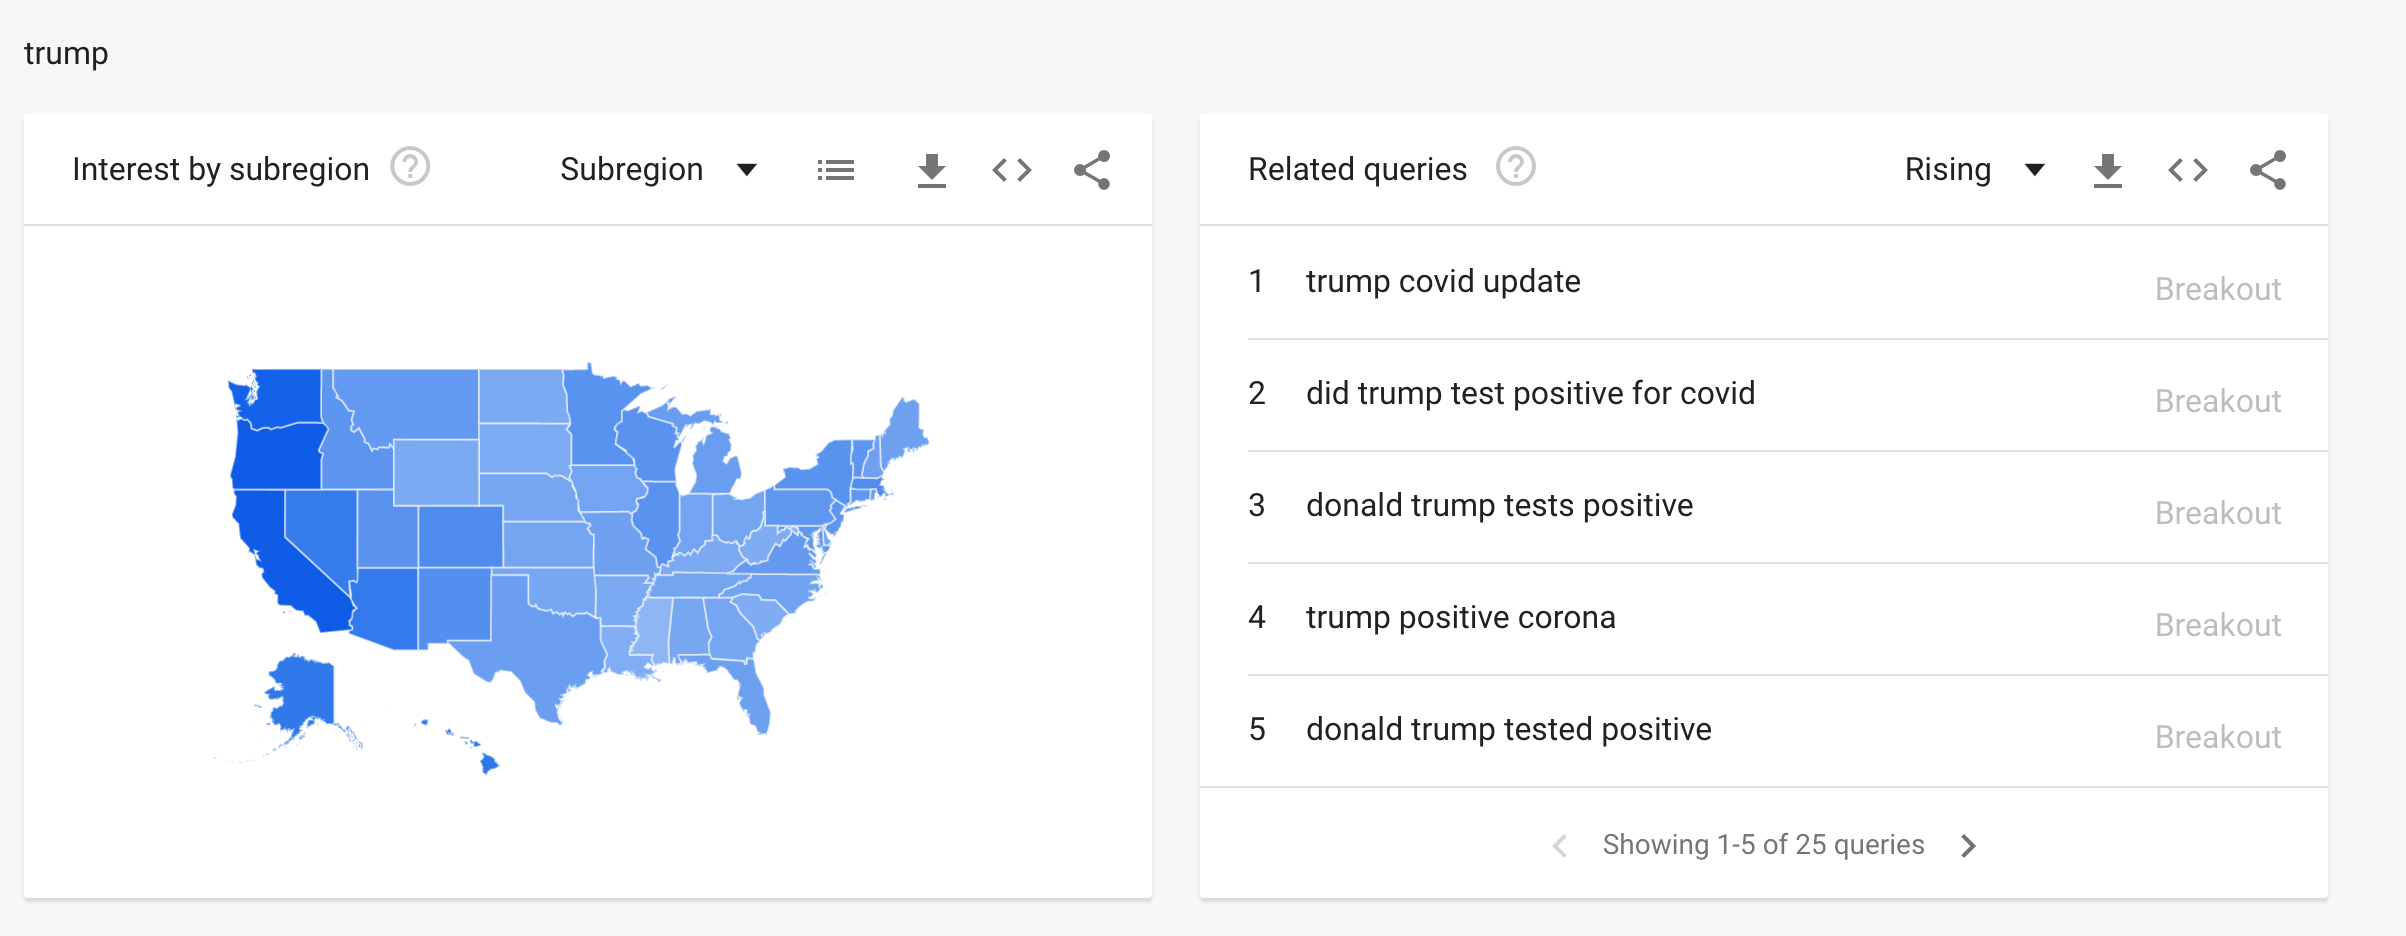
Task: Open "trump covid update" query
Action: pyautogui.click(x=1442, y=282)
